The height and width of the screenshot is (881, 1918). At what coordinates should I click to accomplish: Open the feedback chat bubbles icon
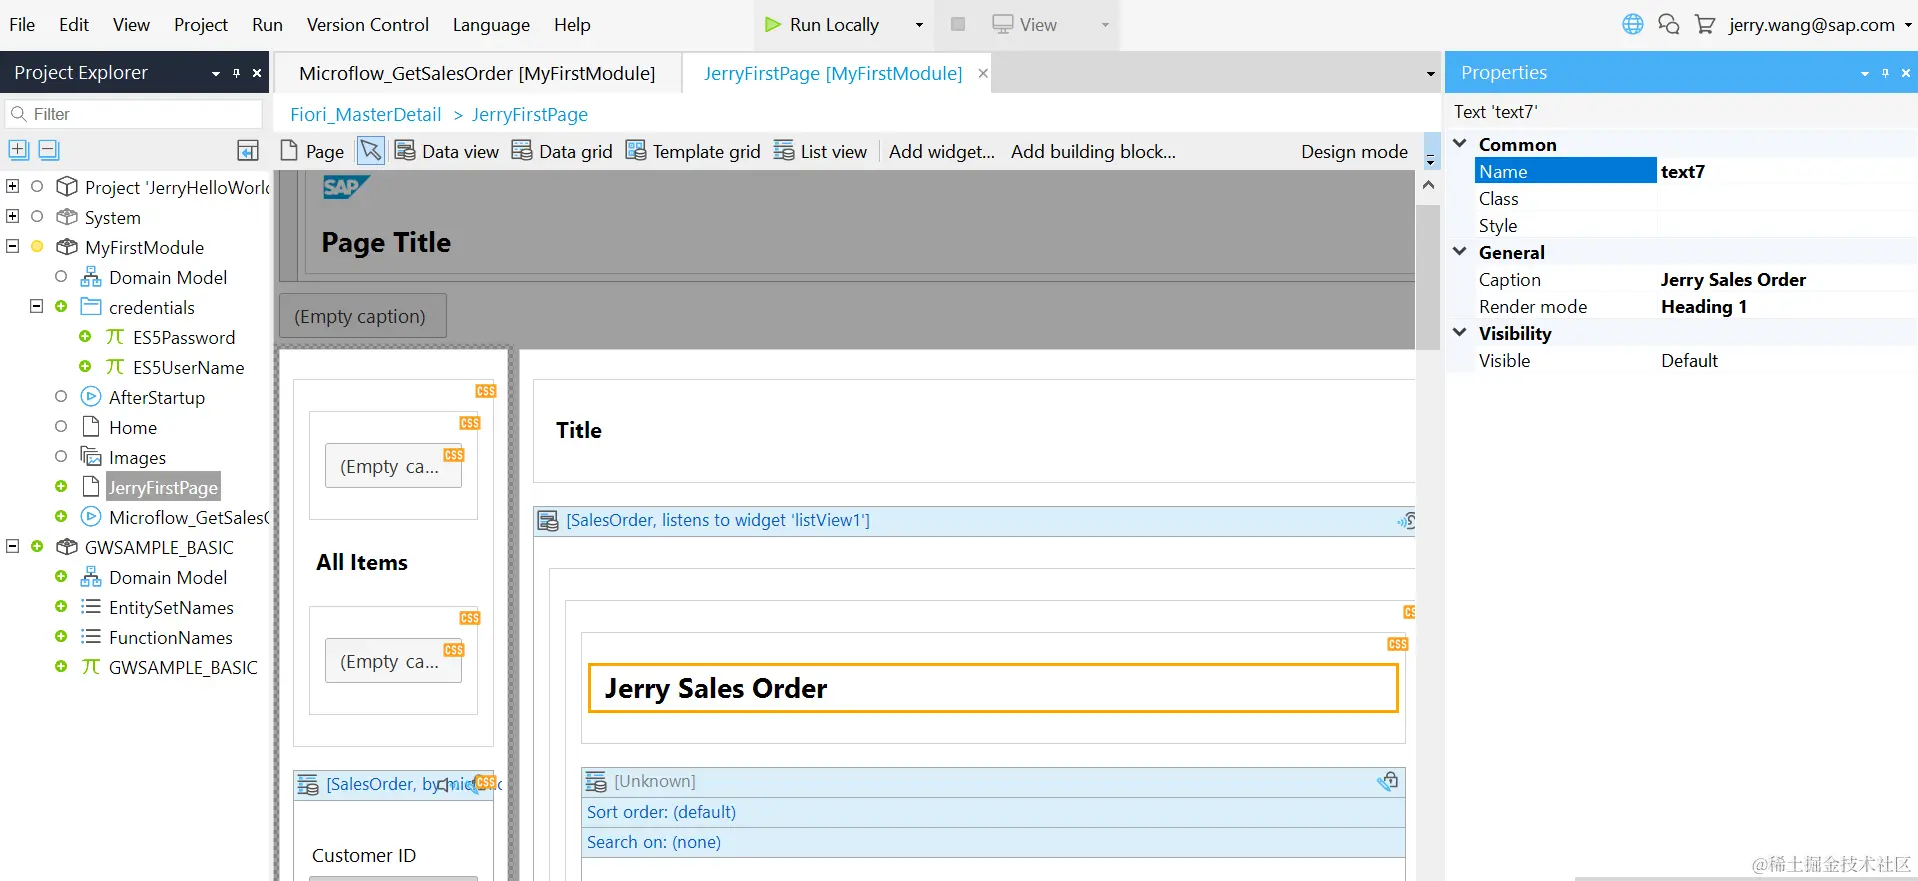click(1668, 24)
